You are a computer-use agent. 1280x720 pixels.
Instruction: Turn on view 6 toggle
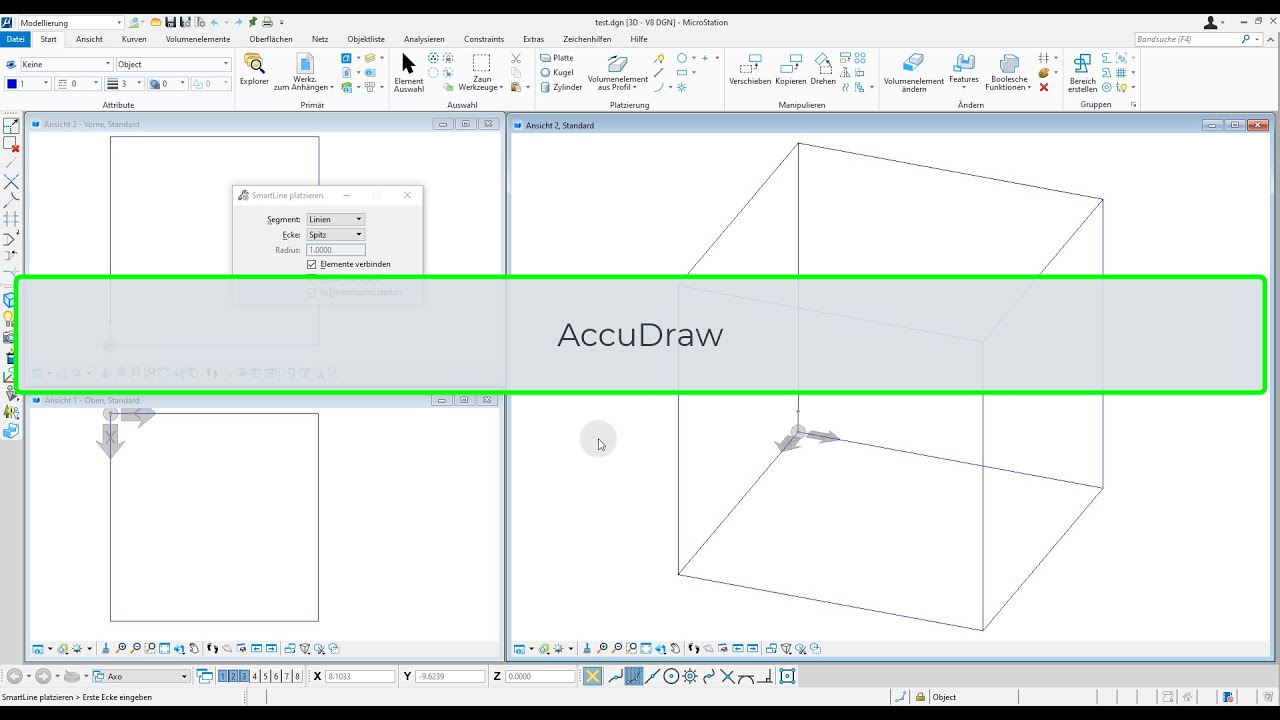pos(276,676)
